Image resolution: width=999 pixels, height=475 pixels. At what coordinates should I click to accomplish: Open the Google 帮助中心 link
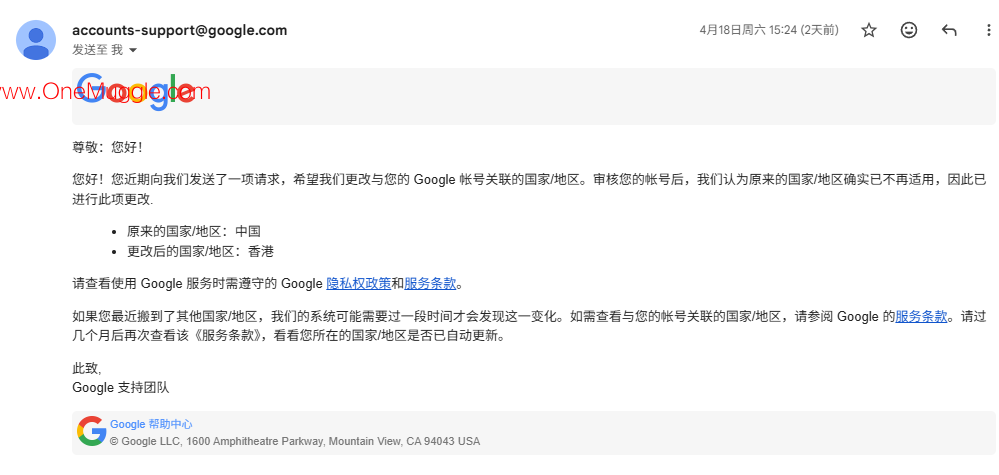coord(151,424)
